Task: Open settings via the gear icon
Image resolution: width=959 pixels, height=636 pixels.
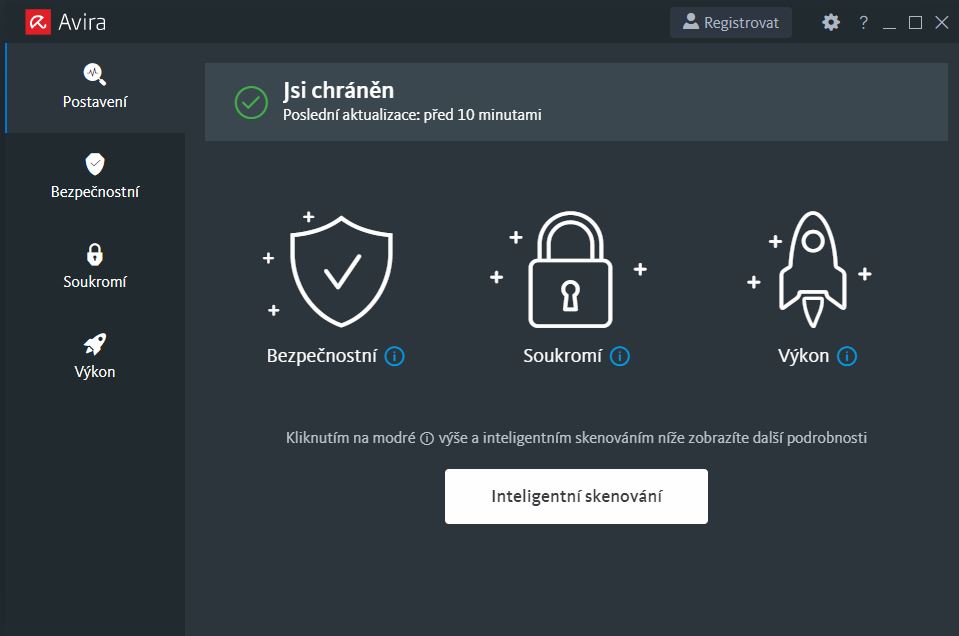Action: [831, 22]
